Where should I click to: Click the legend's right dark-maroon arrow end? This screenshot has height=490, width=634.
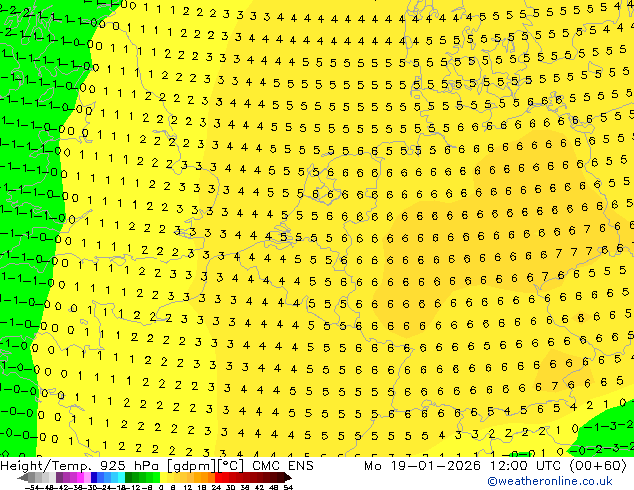(x=288, y=477)
